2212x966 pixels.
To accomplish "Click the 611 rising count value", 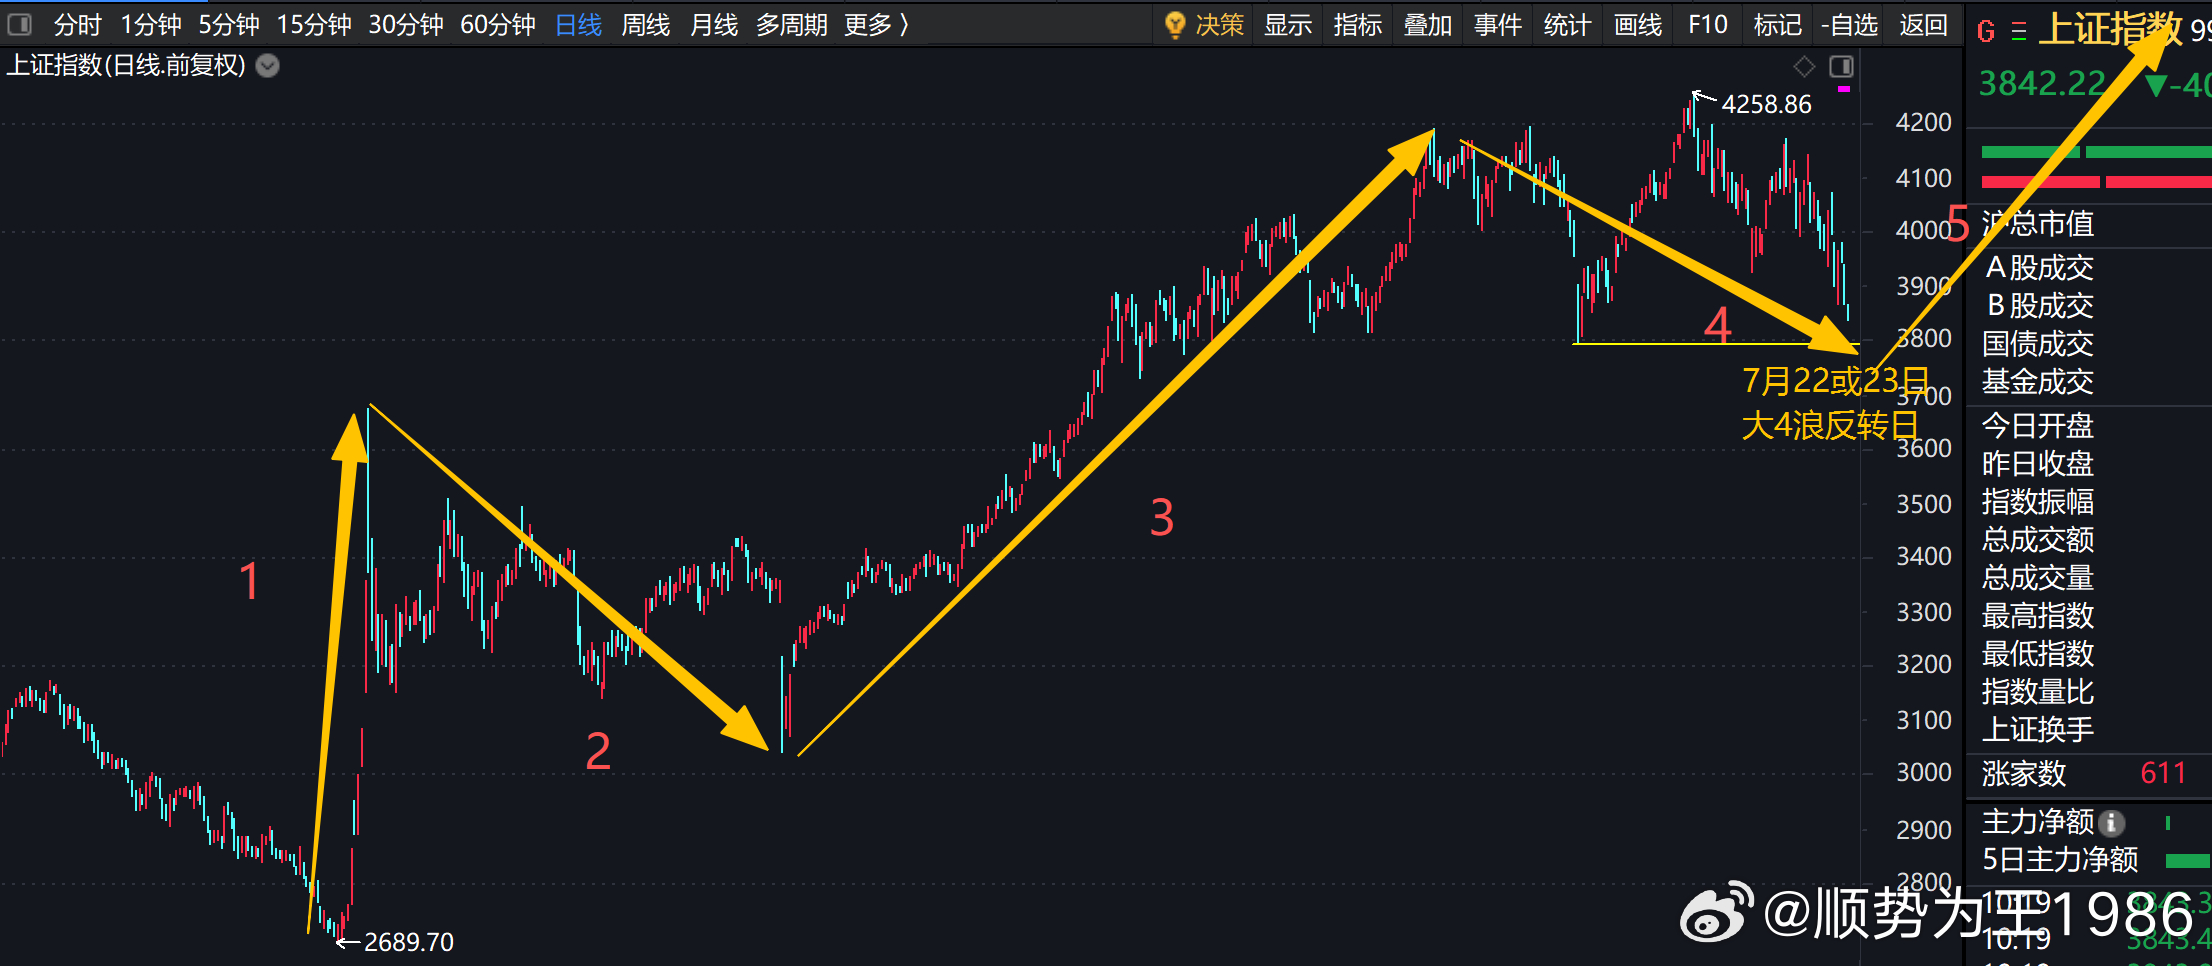I will [2163, 773].
